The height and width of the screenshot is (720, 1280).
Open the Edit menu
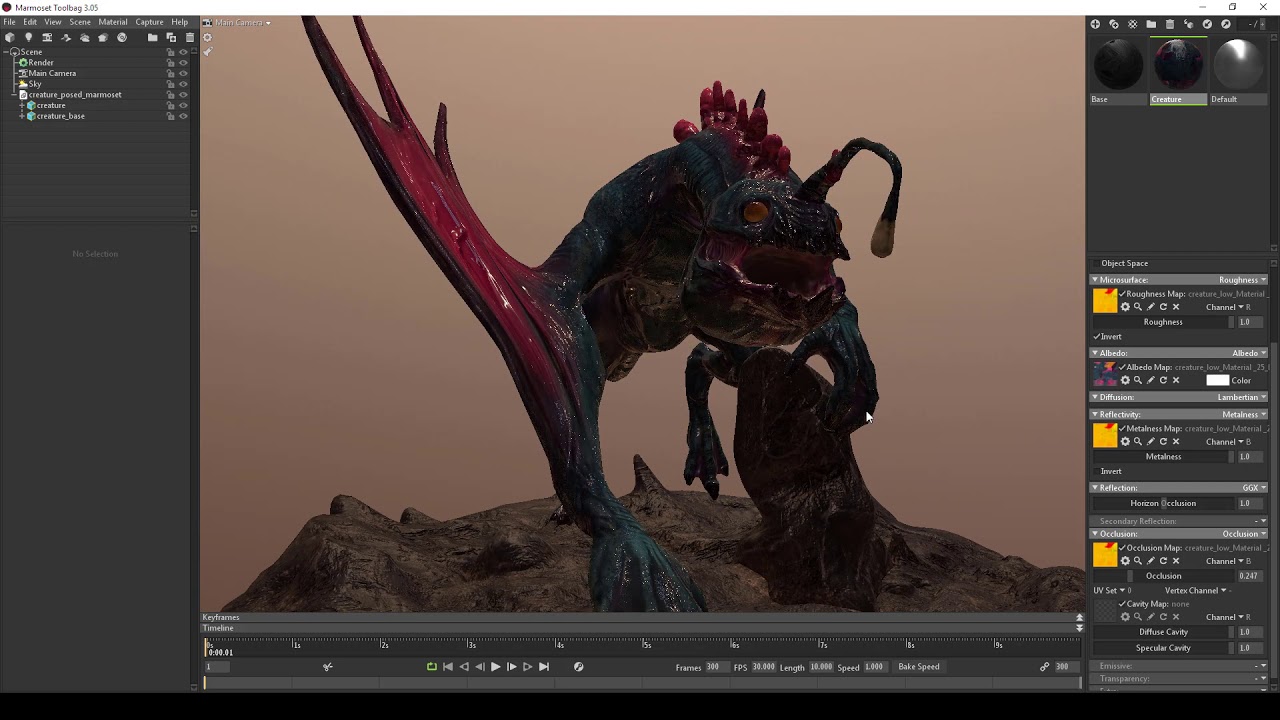[30, 22]
